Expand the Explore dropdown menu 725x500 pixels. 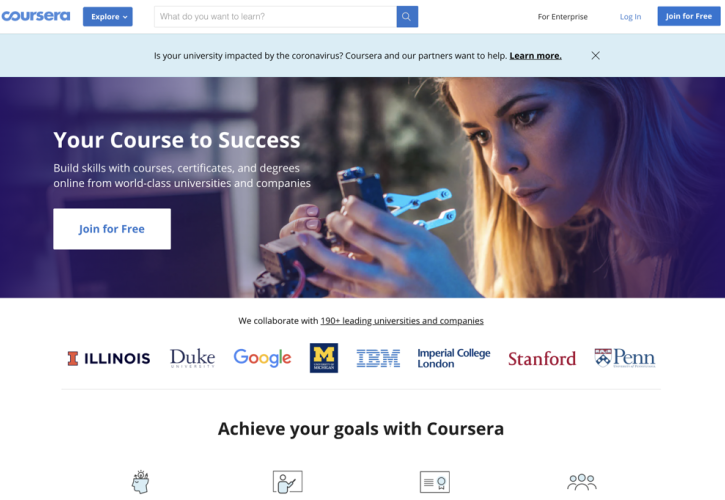(x=108, y=17)
